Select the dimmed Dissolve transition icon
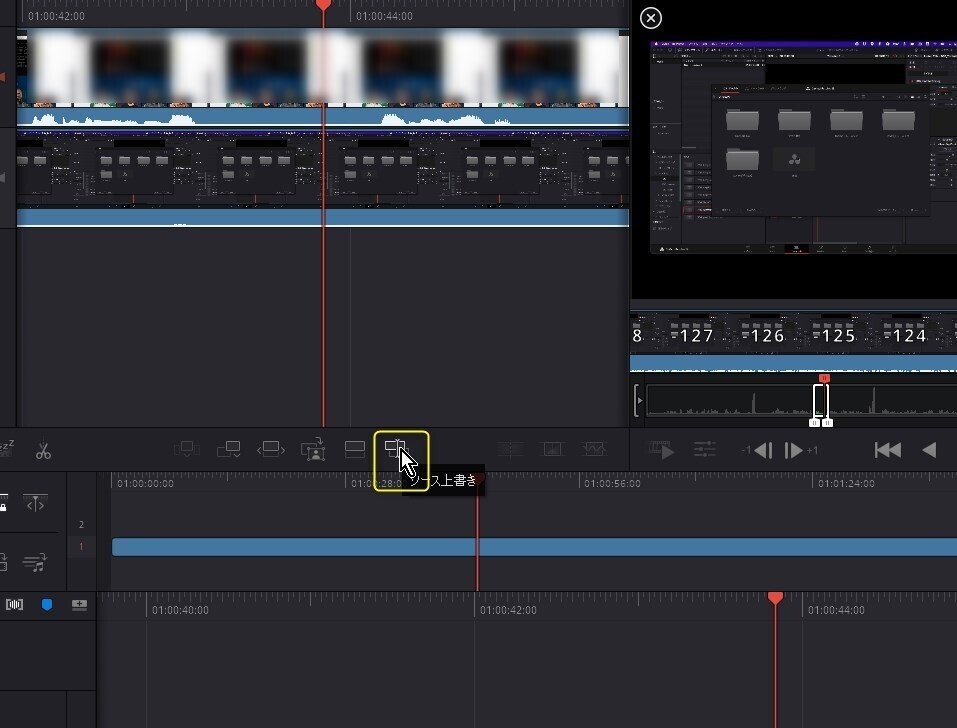Image resolution: width=957 pixels, height=728 pixels. click(552, 450)
